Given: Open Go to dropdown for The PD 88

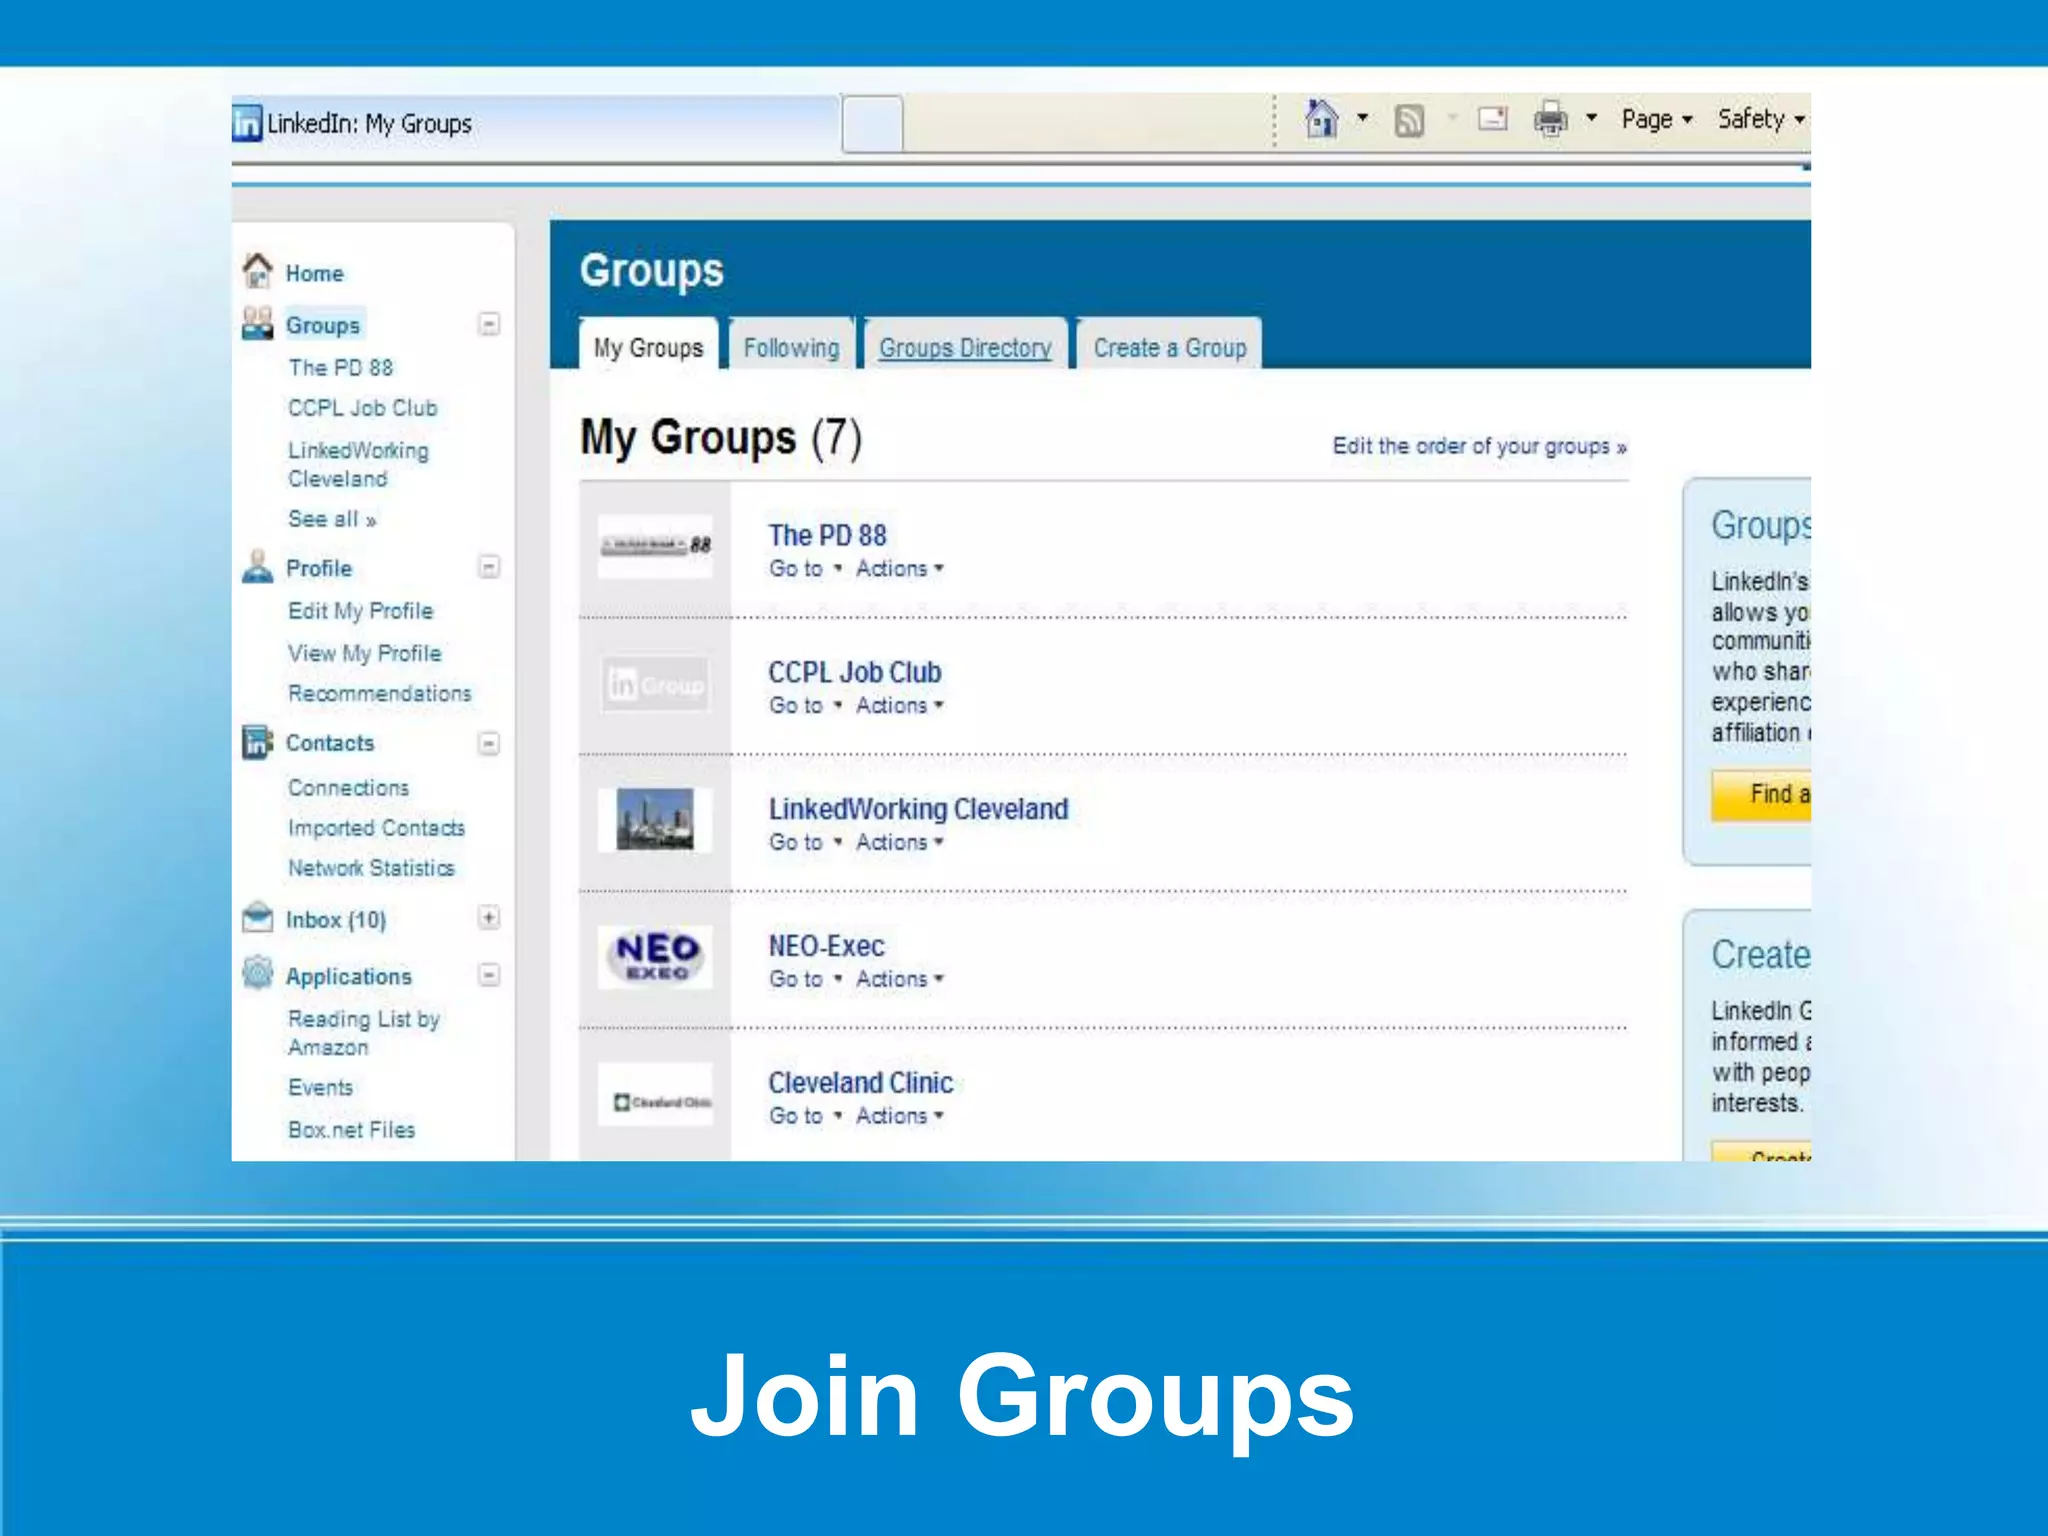Looking at the screenshot, I should pos(805,568).
